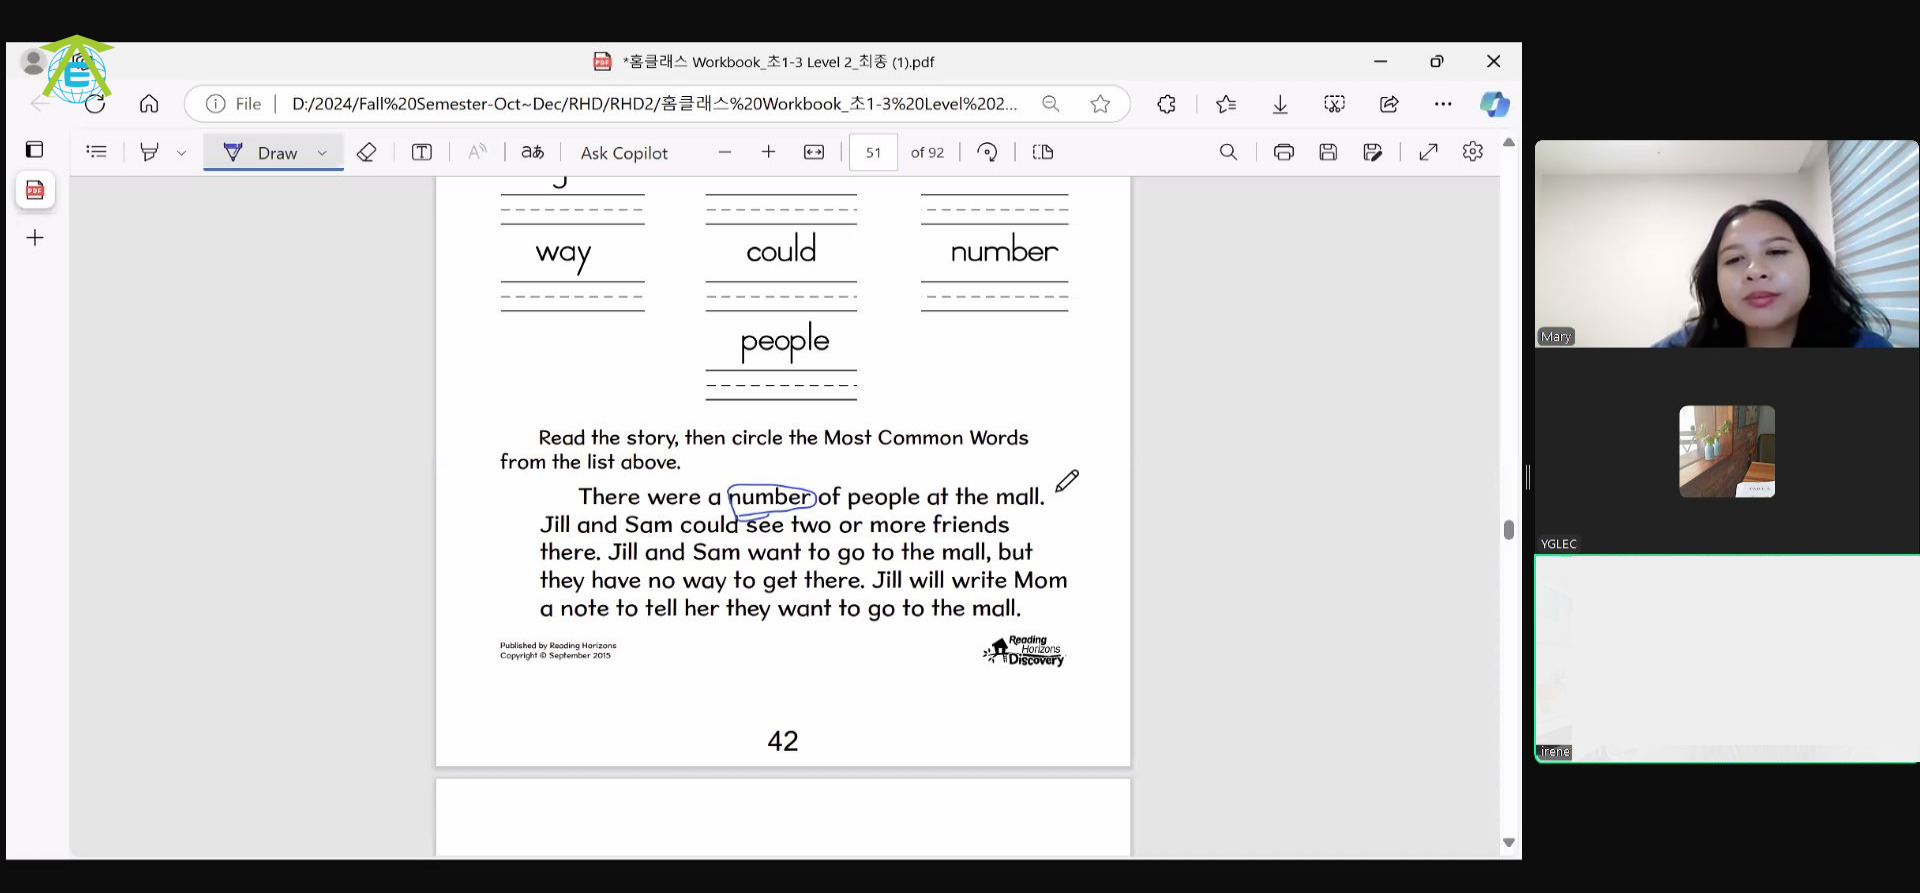Search within the PDF toolbar
Image resolution: width=1920 pixels, height=893 pixels.
1228,152
